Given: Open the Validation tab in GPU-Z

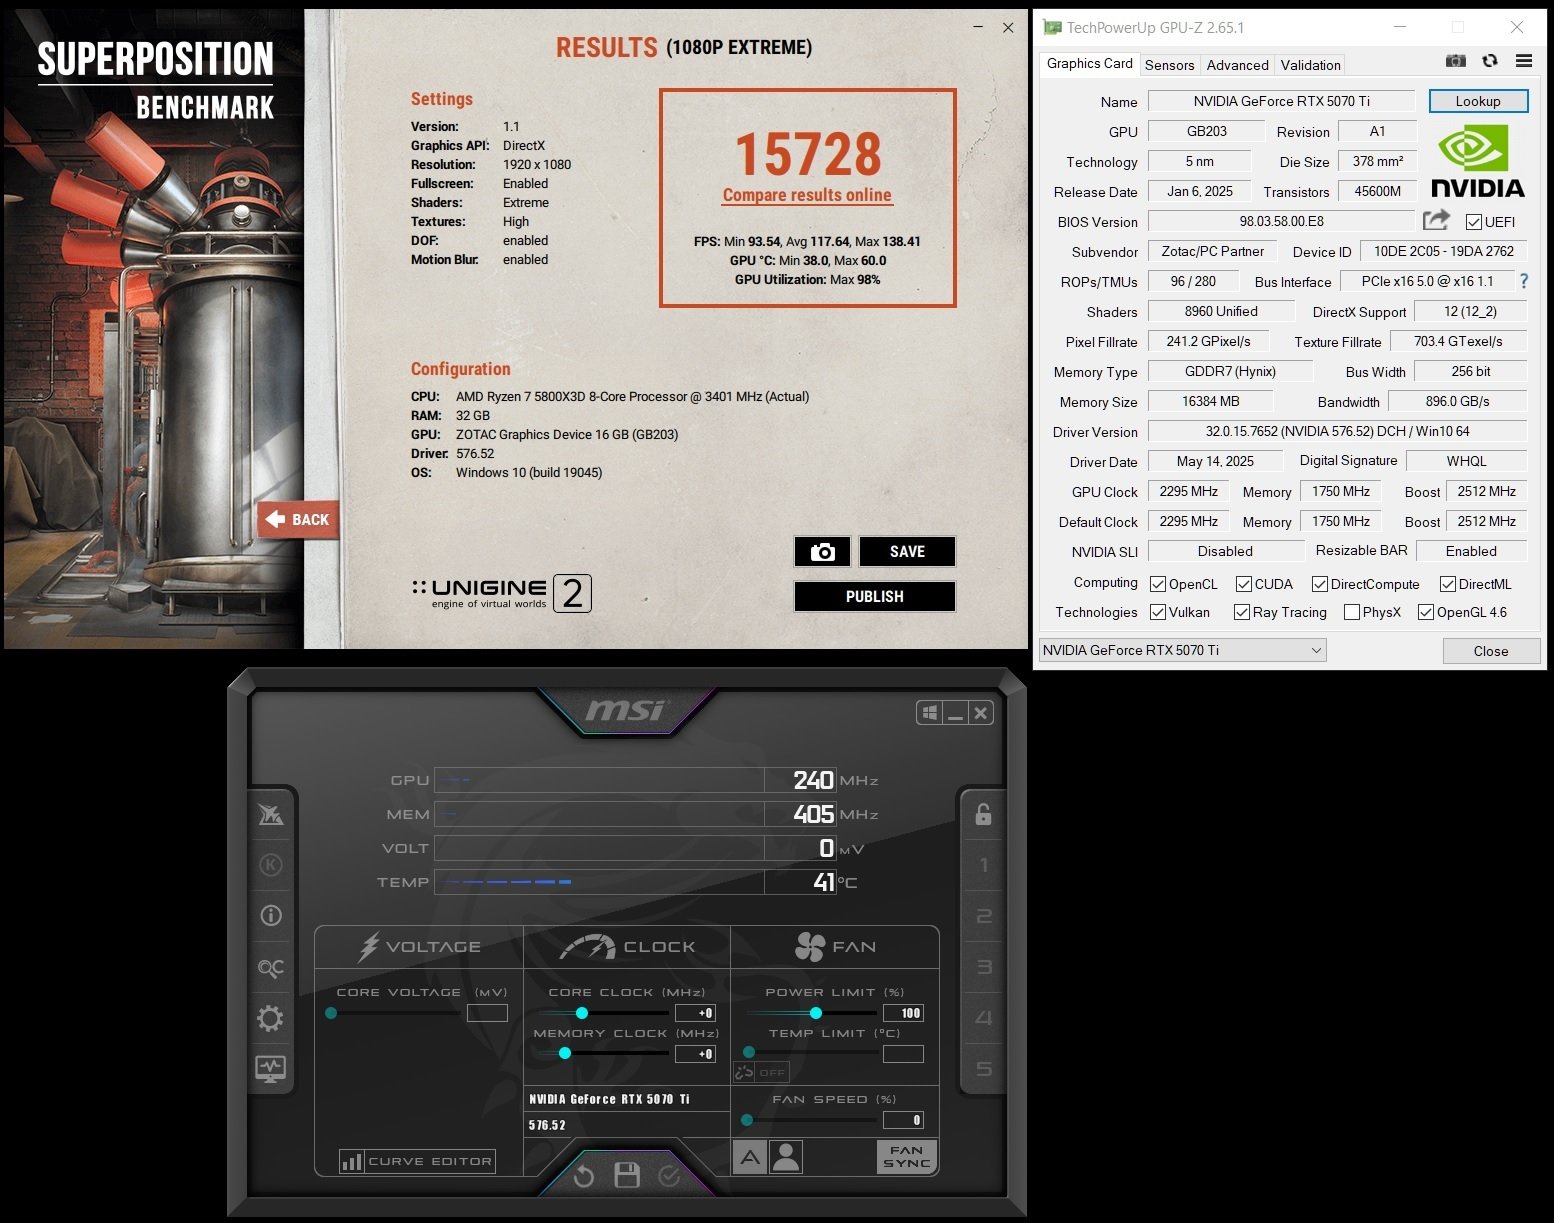Looking at the screenshot, I should [1310, 65].
